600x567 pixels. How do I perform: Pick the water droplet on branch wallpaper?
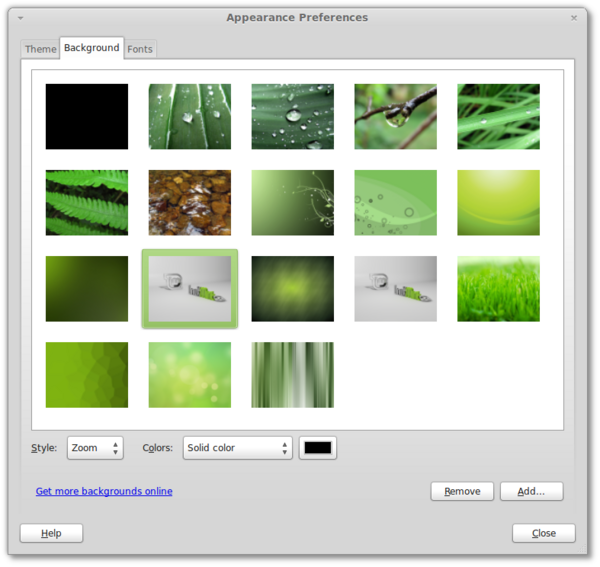point(395,116)
